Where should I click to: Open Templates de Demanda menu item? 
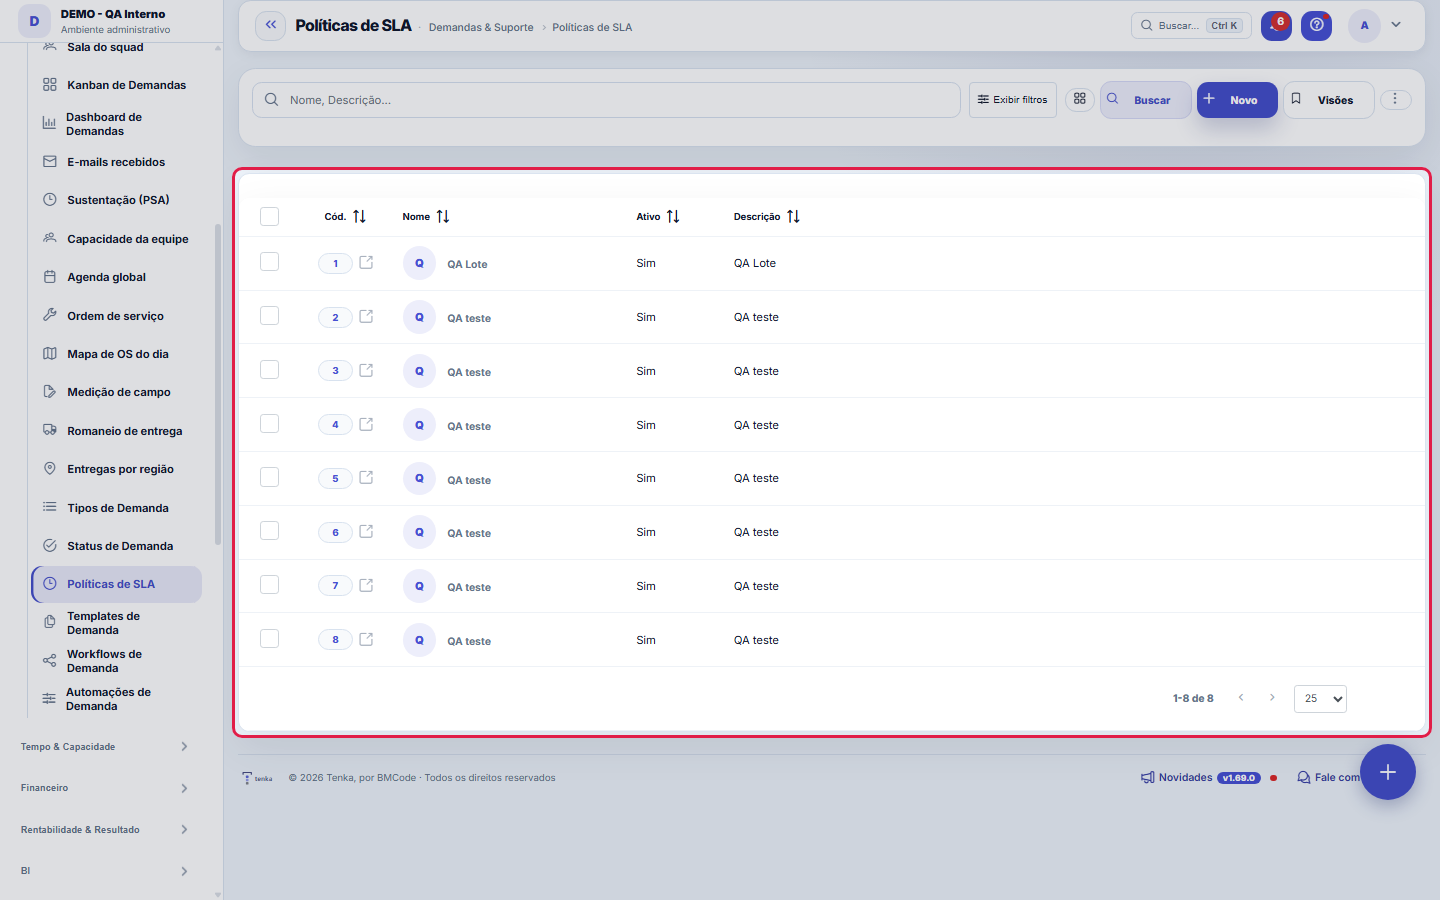(116, 623)
